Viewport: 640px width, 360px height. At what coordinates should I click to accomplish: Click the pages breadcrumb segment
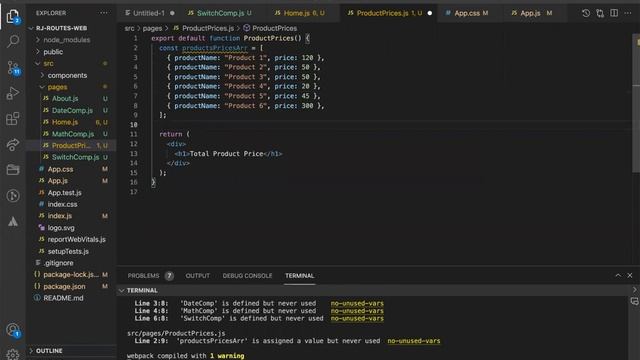coord(152,28)
